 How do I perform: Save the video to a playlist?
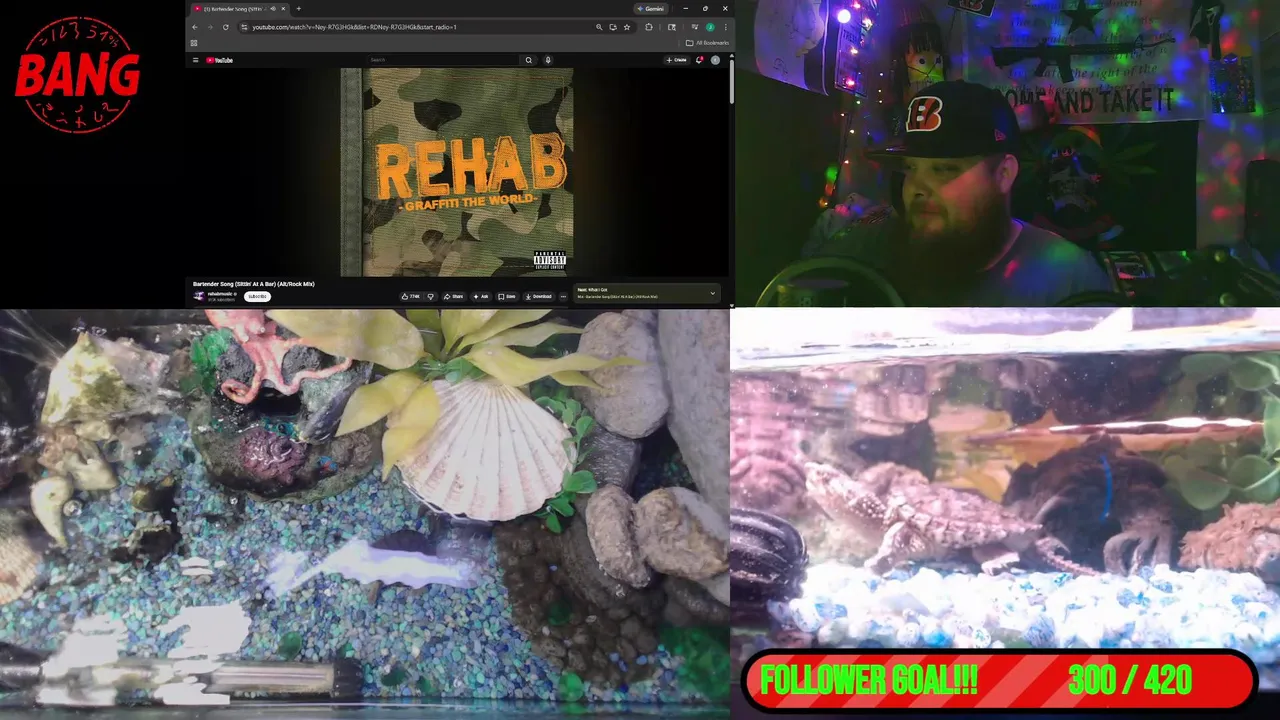[507, 296]
